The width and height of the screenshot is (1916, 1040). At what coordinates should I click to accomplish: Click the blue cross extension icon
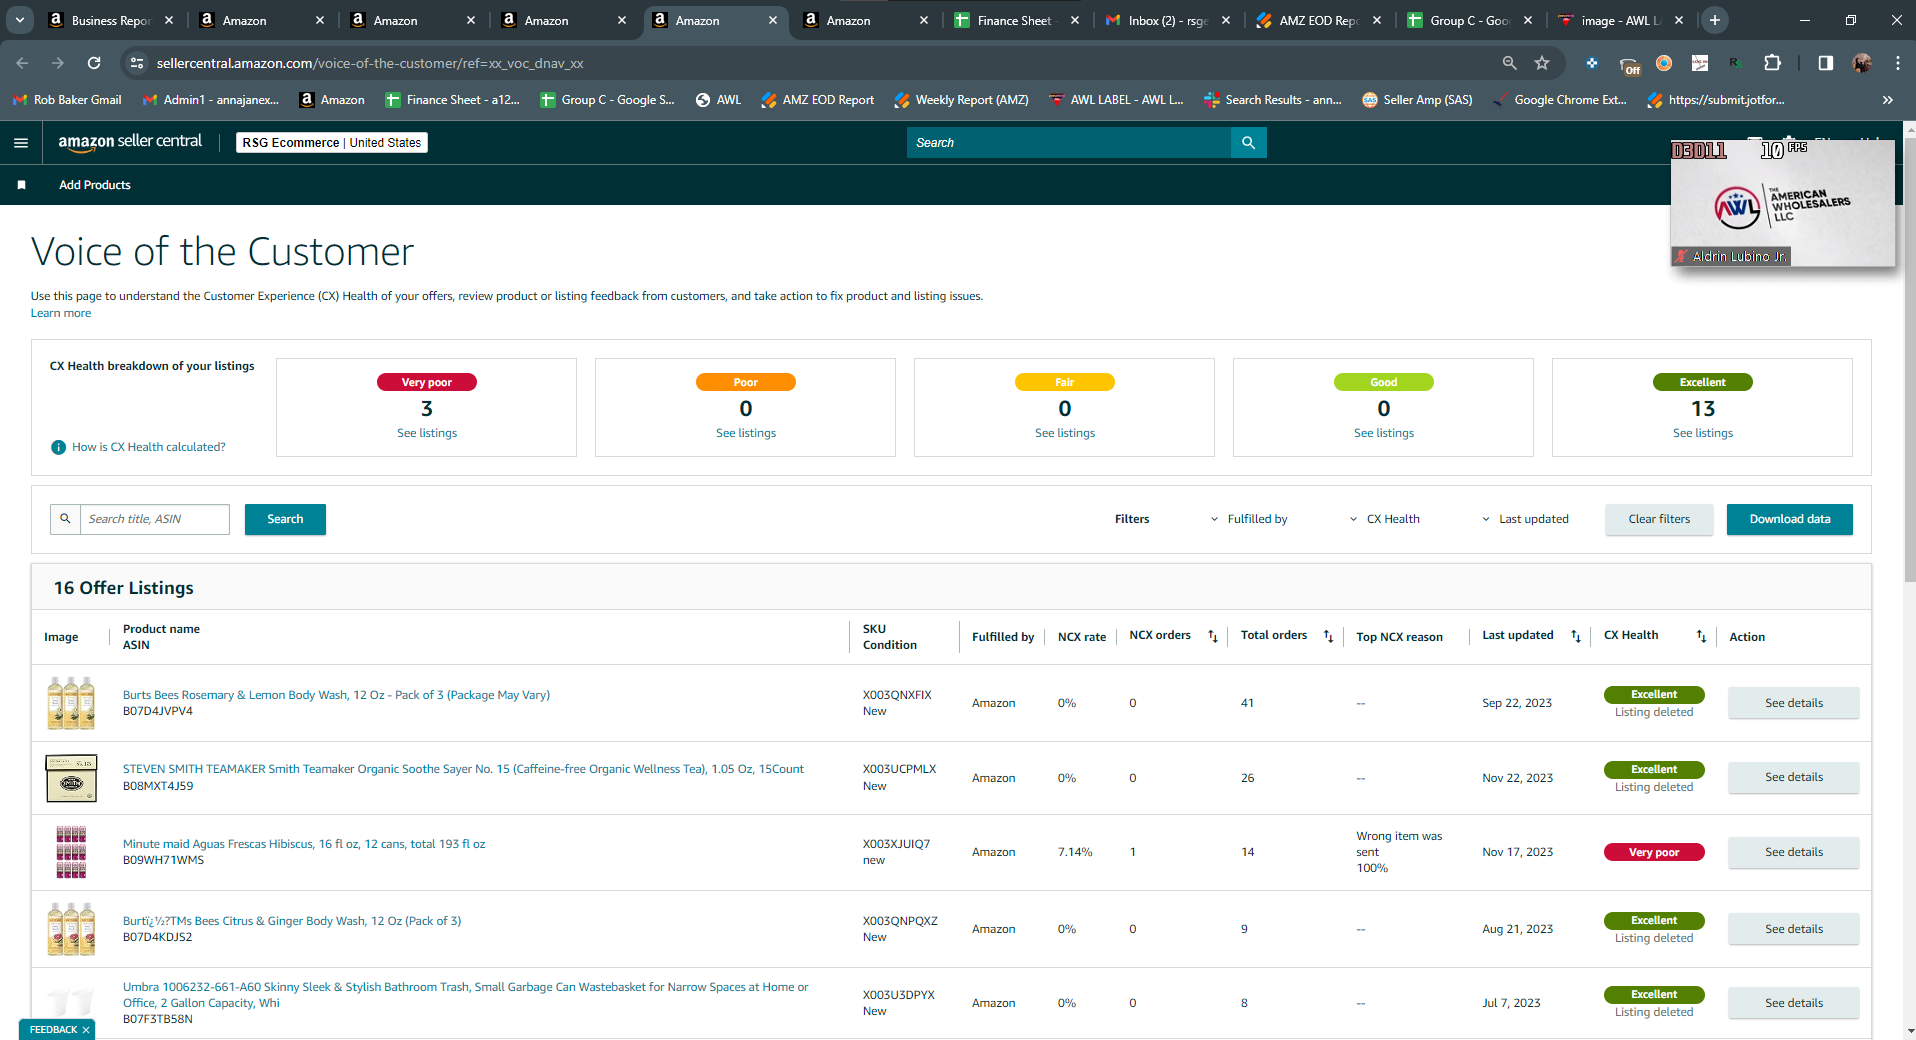click(x=1592, y=63)
